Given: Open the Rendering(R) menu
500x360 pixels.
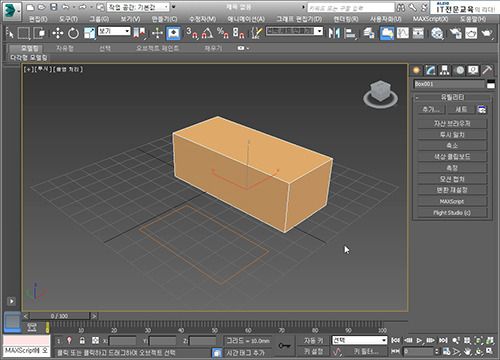Looking at the screenshot, I should pos(346,19).
